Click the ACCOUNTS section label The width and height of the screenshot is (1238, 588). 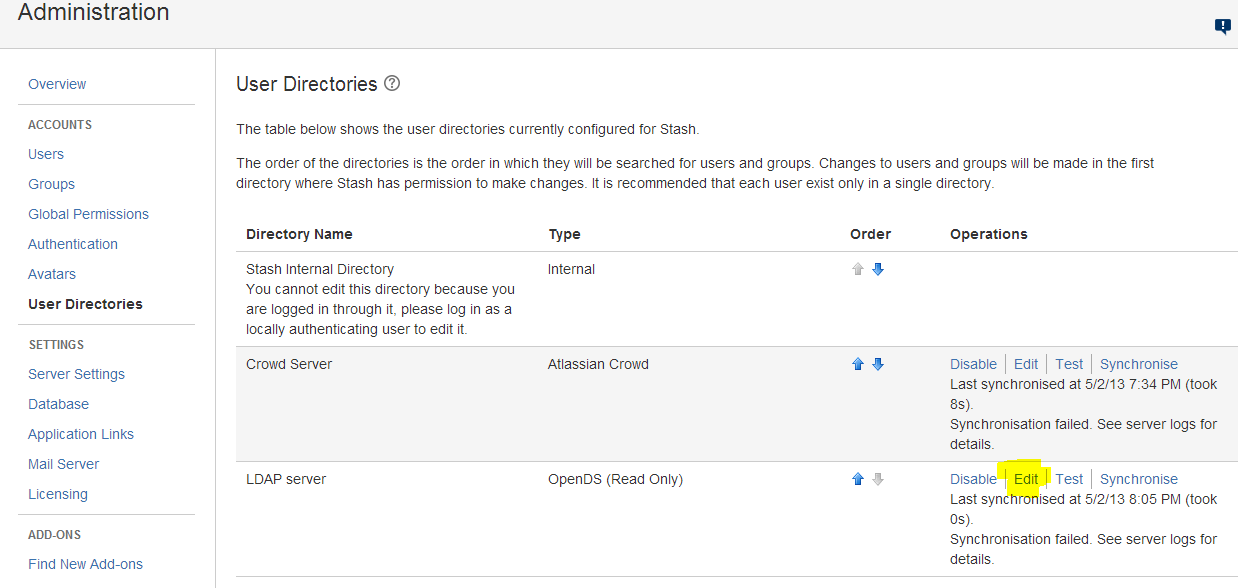(x=60, y=125)
